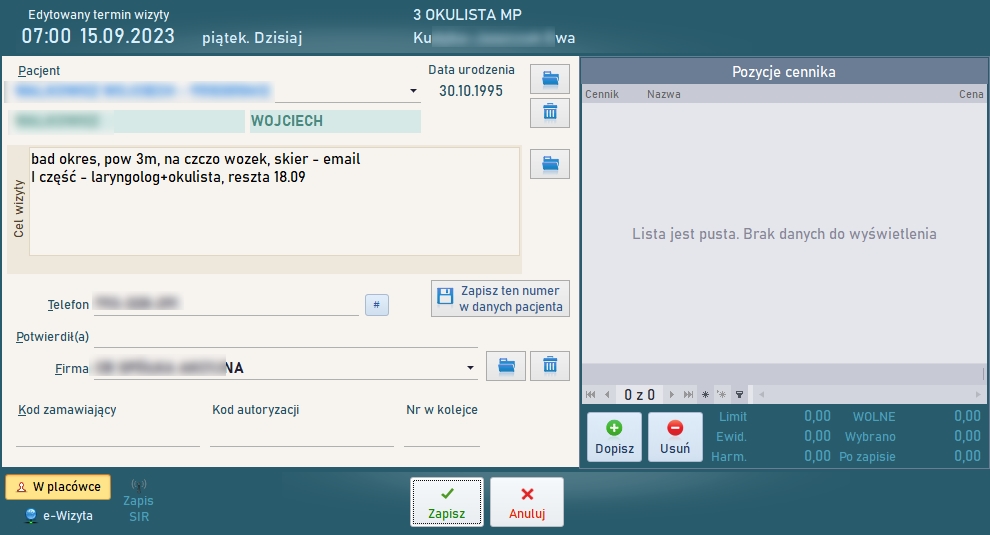Toggle Zapis SIR option
990x535 pixels.
click(139, 500)
